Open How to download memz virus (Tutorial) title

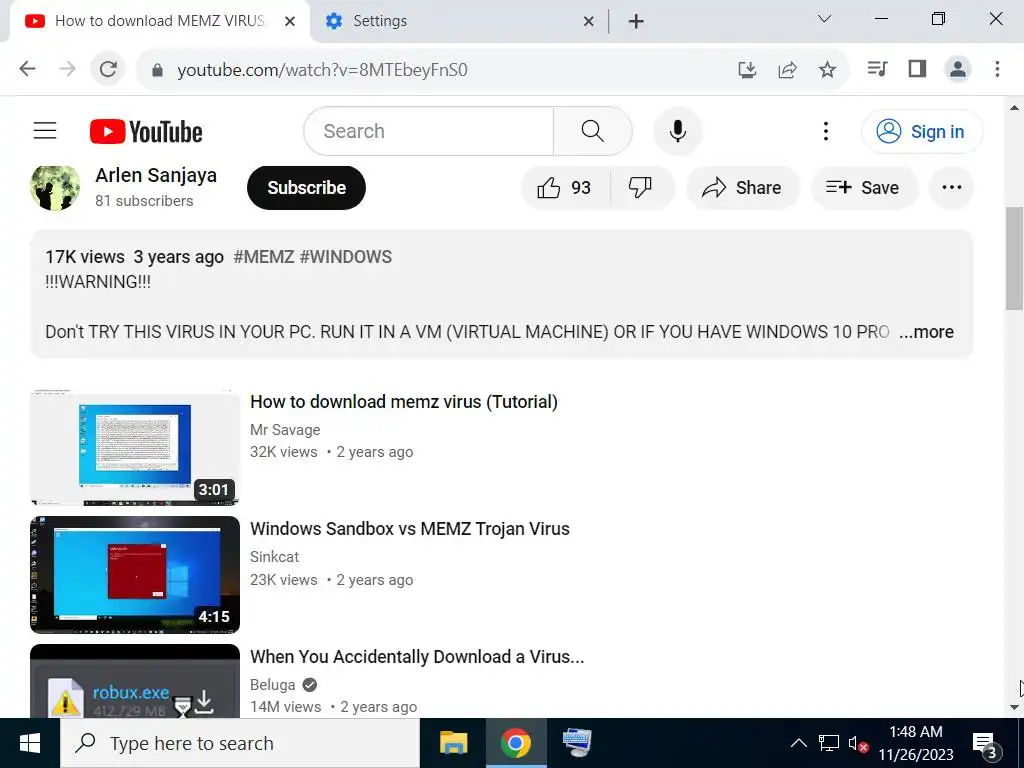click(404, 402)
